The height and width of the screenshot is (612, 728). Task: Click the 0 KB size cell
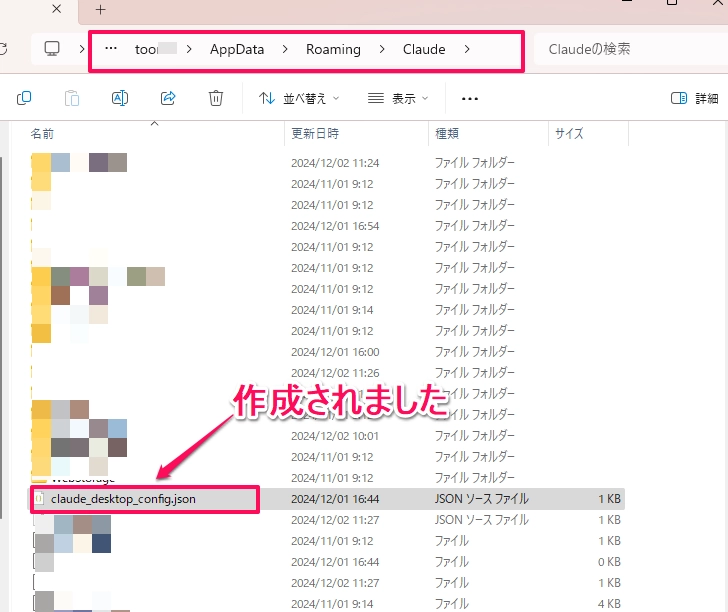pos(609,562)
